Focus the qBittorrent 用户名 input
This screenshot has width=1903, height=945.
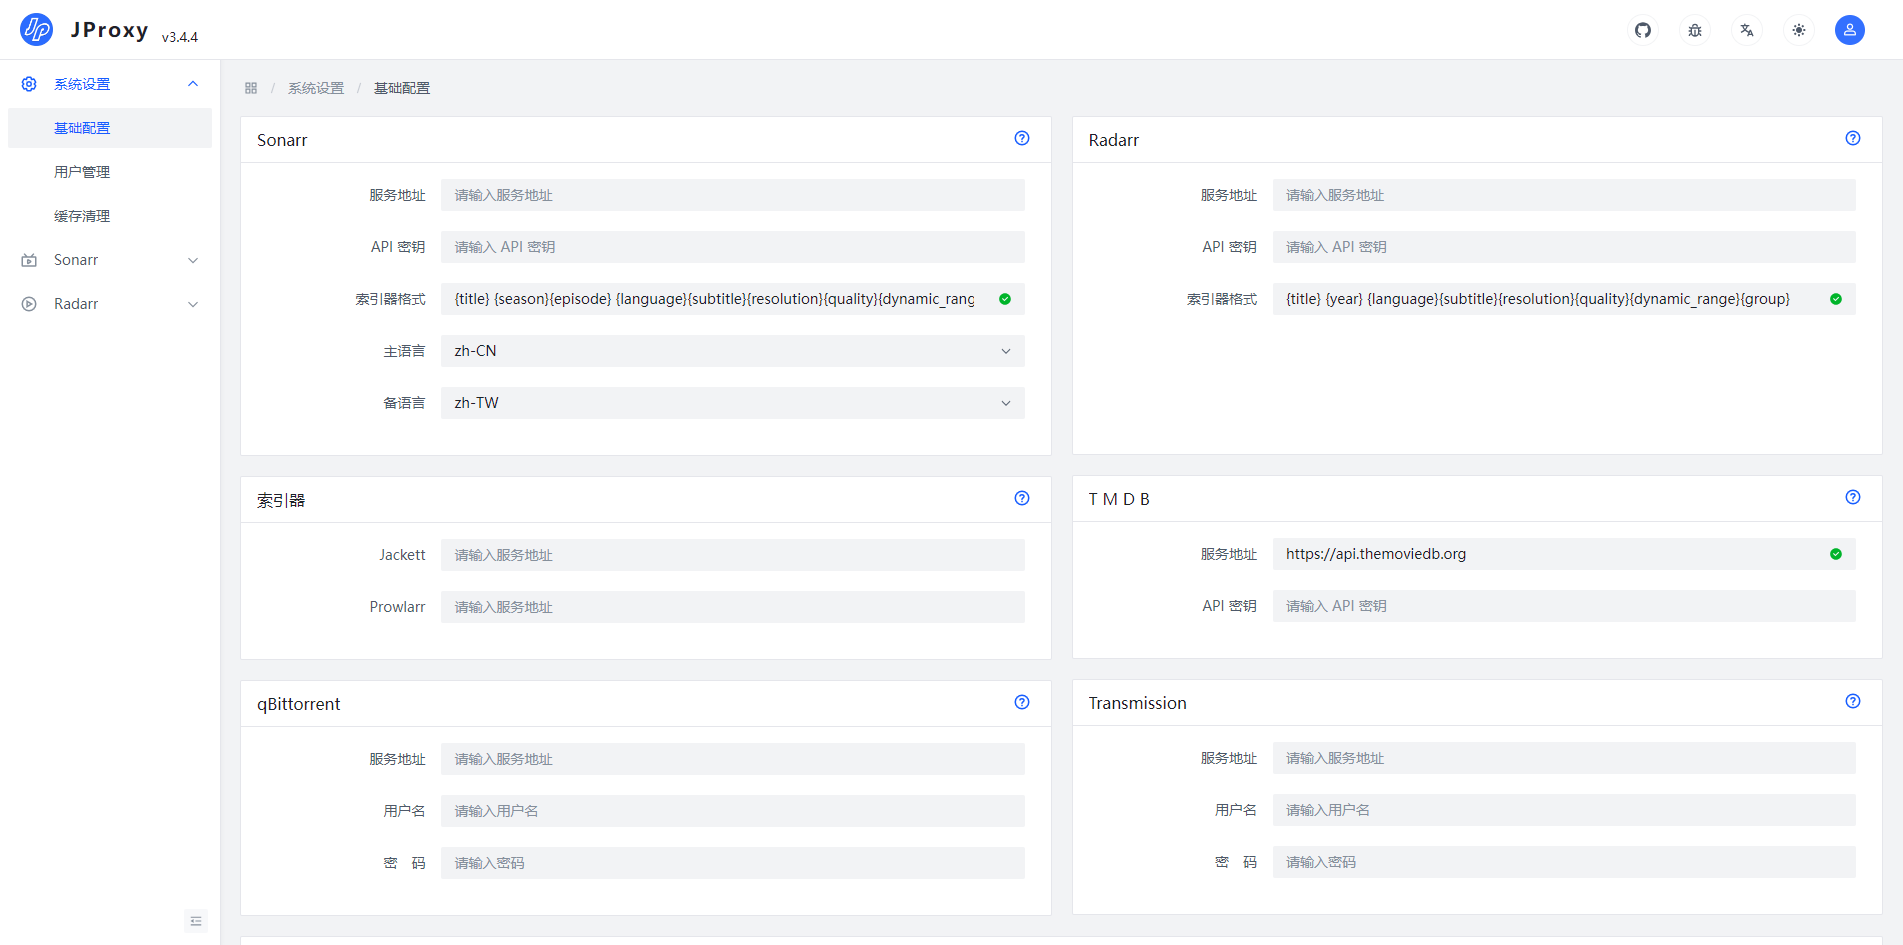(733, 811)
